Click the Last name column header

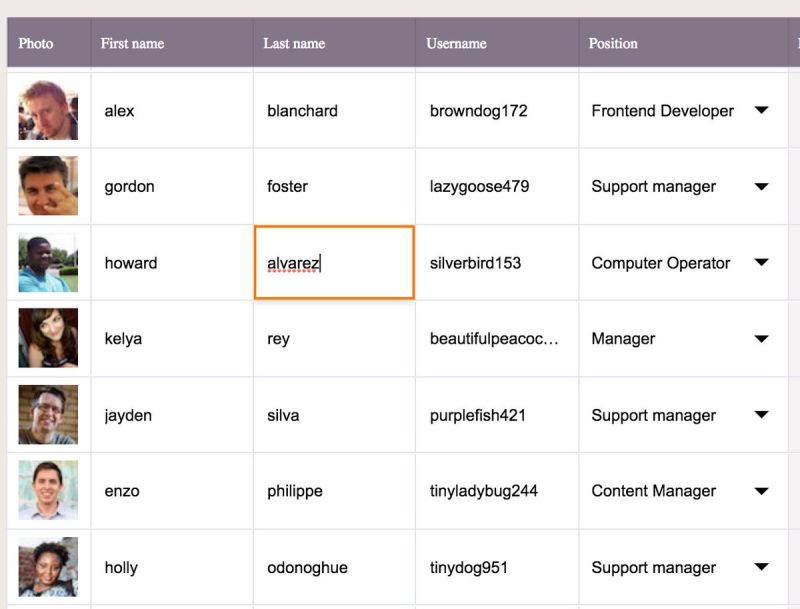coord(292,43)
